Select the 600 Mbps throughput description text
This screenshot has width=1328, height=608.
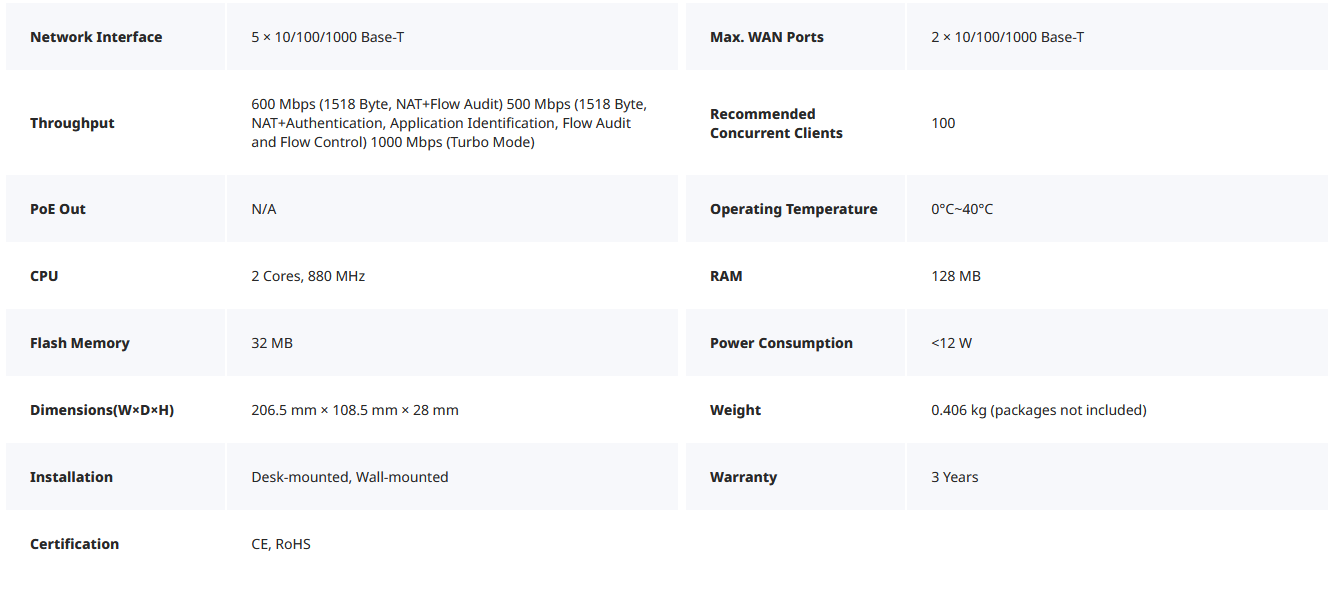[x=449, y=123]
